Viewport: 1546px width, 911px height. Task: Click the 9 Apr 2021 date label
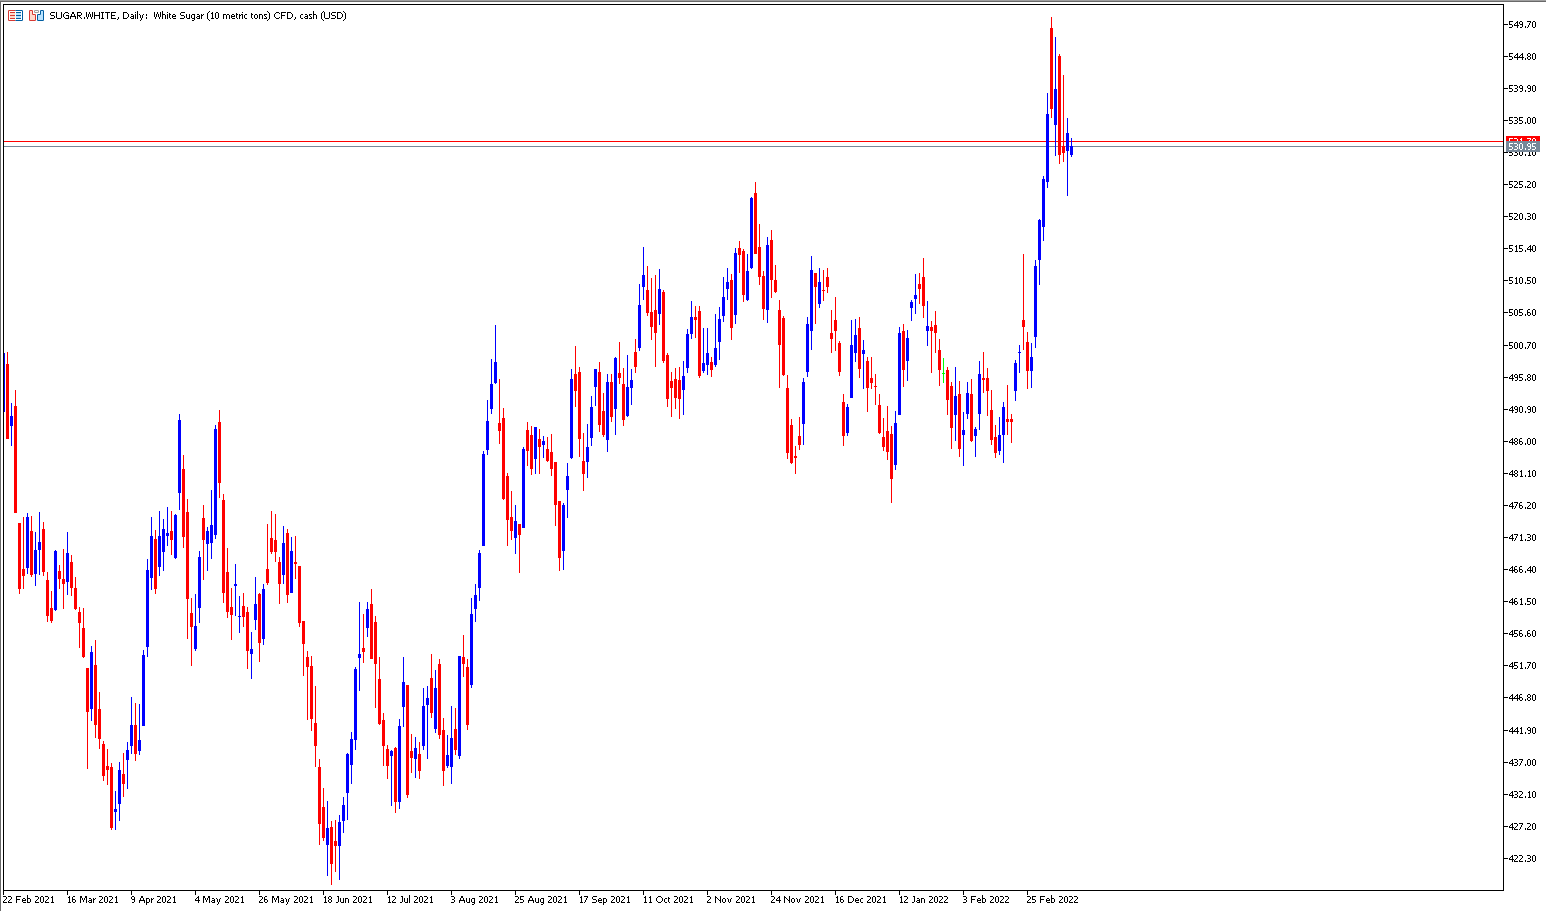point(154,899)
